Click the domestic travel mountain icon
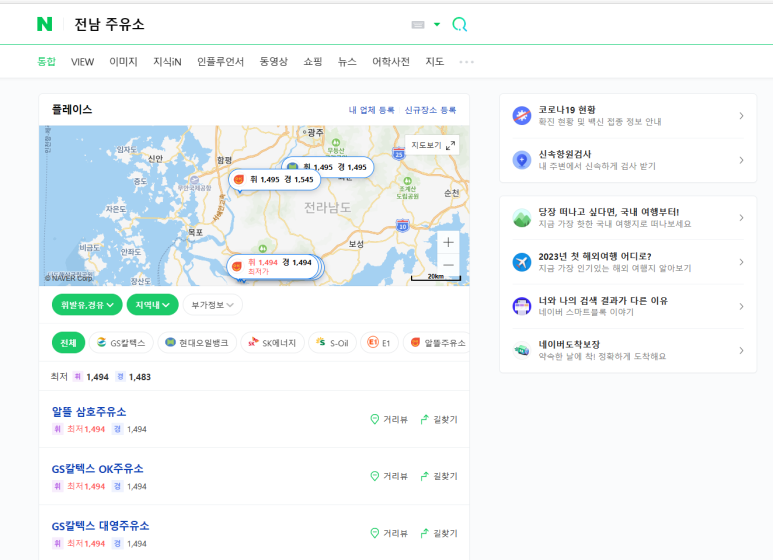 522,218
